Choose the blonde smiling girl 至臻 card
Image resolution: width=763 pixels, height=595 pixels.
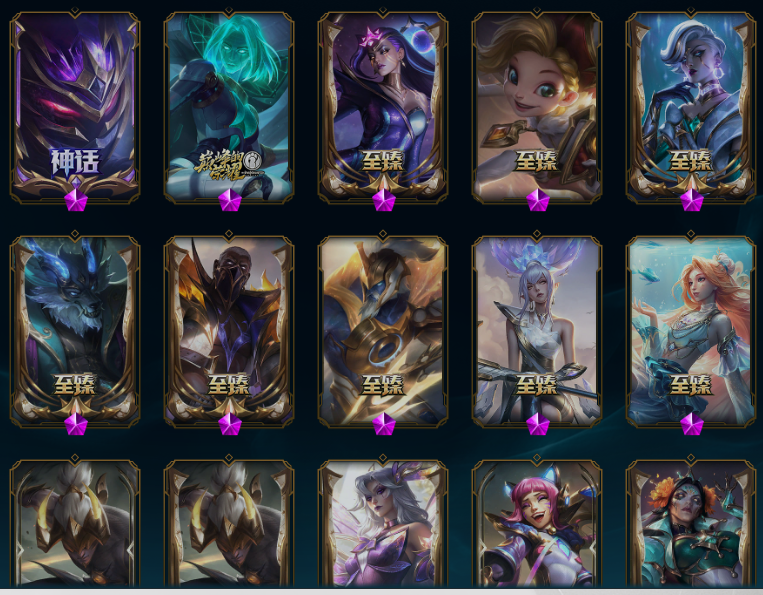tap(537, 107)
